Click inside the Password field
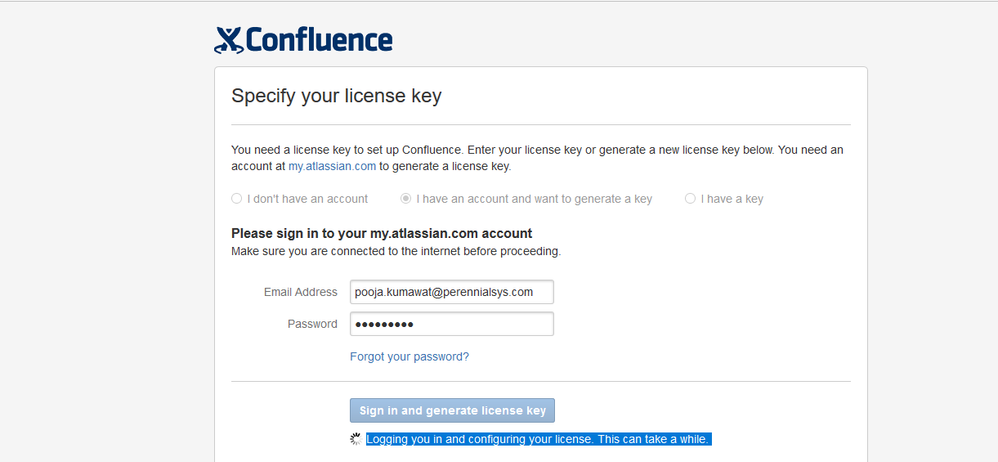998x462 pixels. (x=452, y=324)
